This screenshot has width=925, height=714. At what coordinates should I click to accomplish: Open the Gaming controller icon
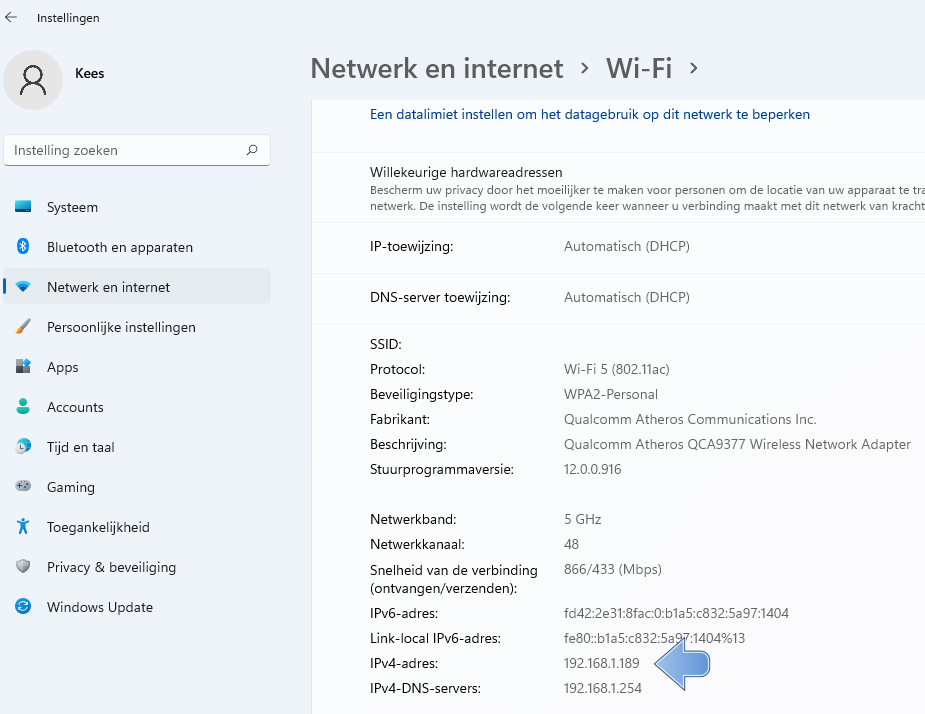(23, 486)
